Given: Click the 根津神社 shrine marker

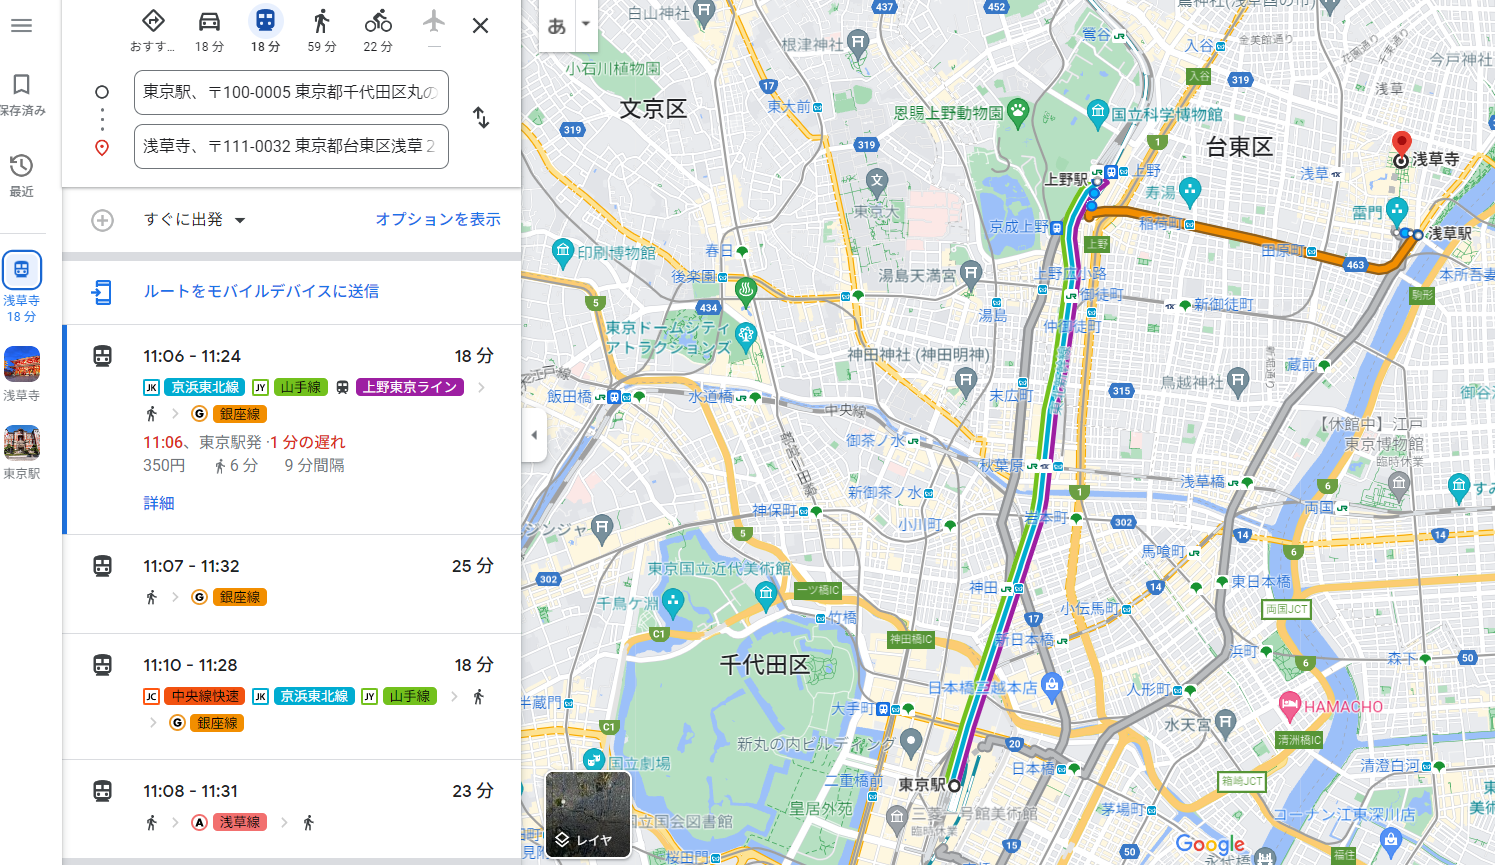Looking at the screenshot, I should click(857, 42).
